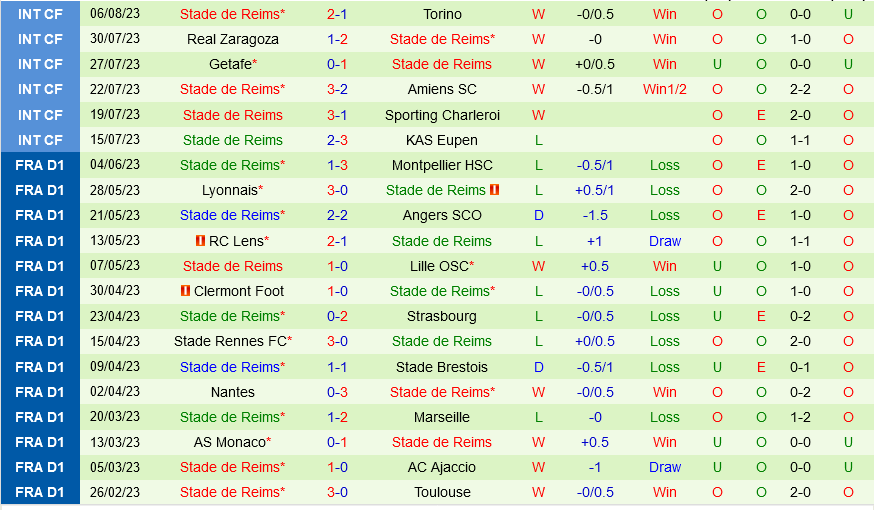
Task: Click the Montpellier HSC team name
Action: point(442,165)
